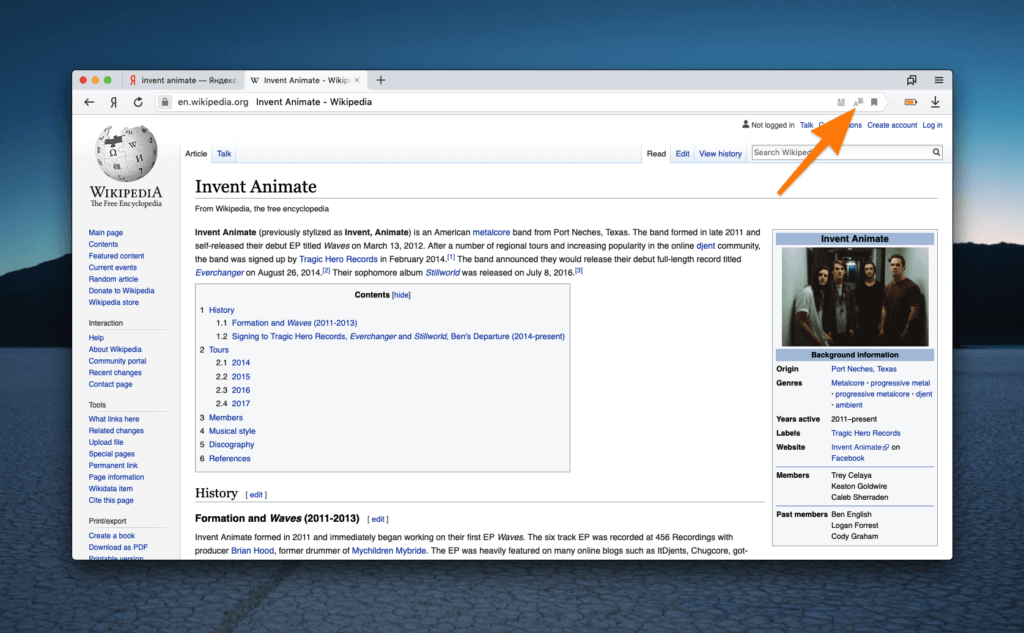The image size is (1024, 633).
Task: Select the Read tab
Action: click(656, 154)
